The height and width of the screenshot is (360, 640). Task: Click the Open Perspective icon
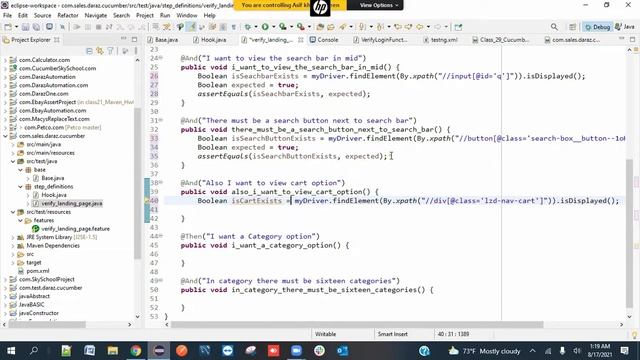click(x=572, y=27)
